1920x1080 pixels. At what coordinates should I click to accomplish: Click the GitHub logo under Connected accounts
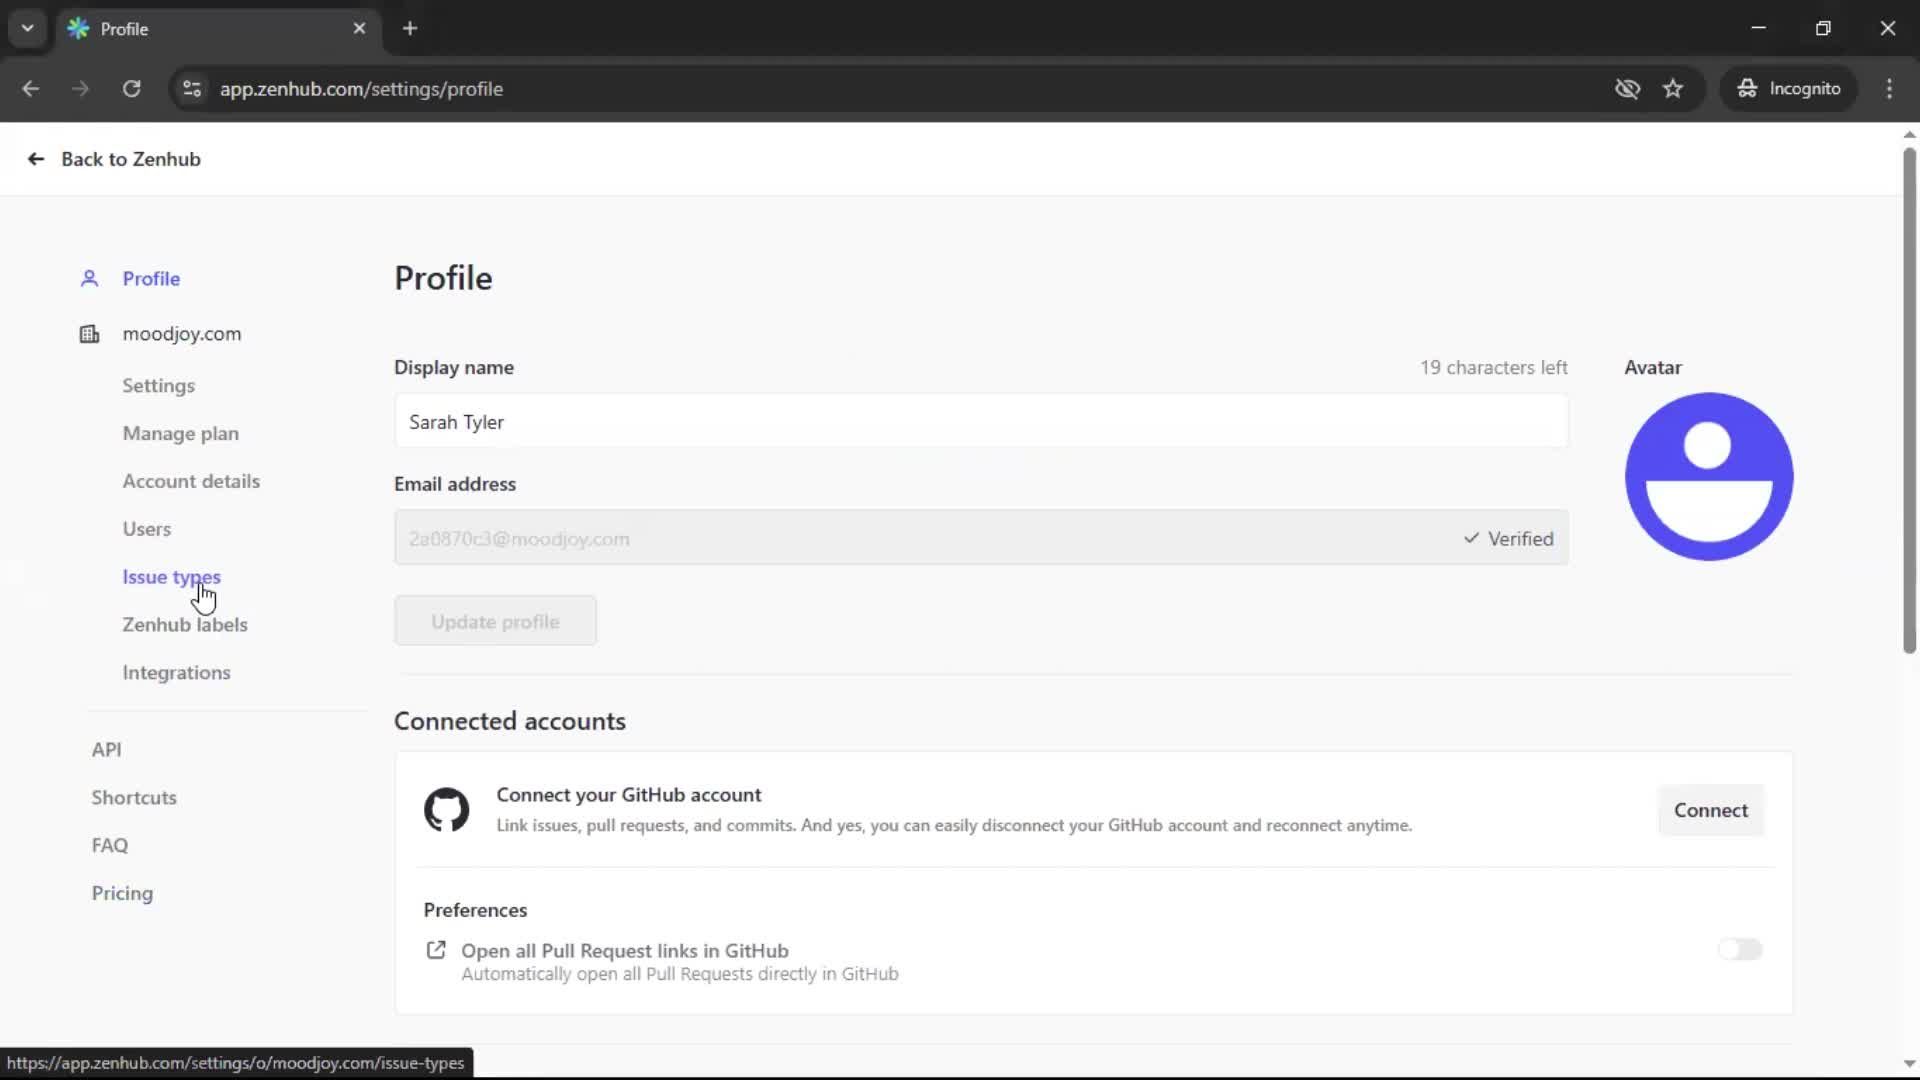pos(447,810)
